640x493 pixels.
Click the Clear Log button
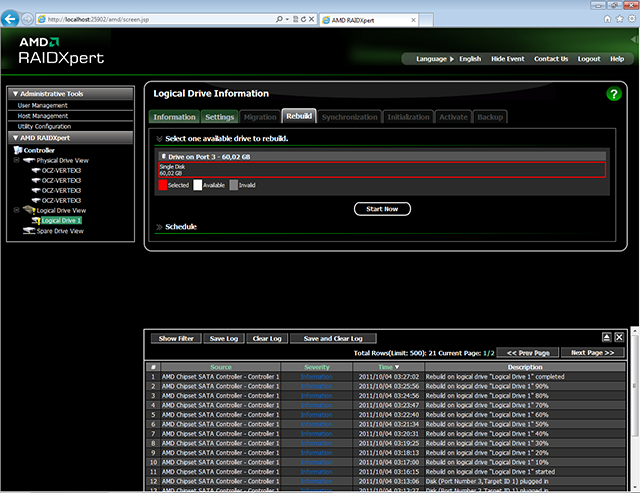[x=267, y=338]
